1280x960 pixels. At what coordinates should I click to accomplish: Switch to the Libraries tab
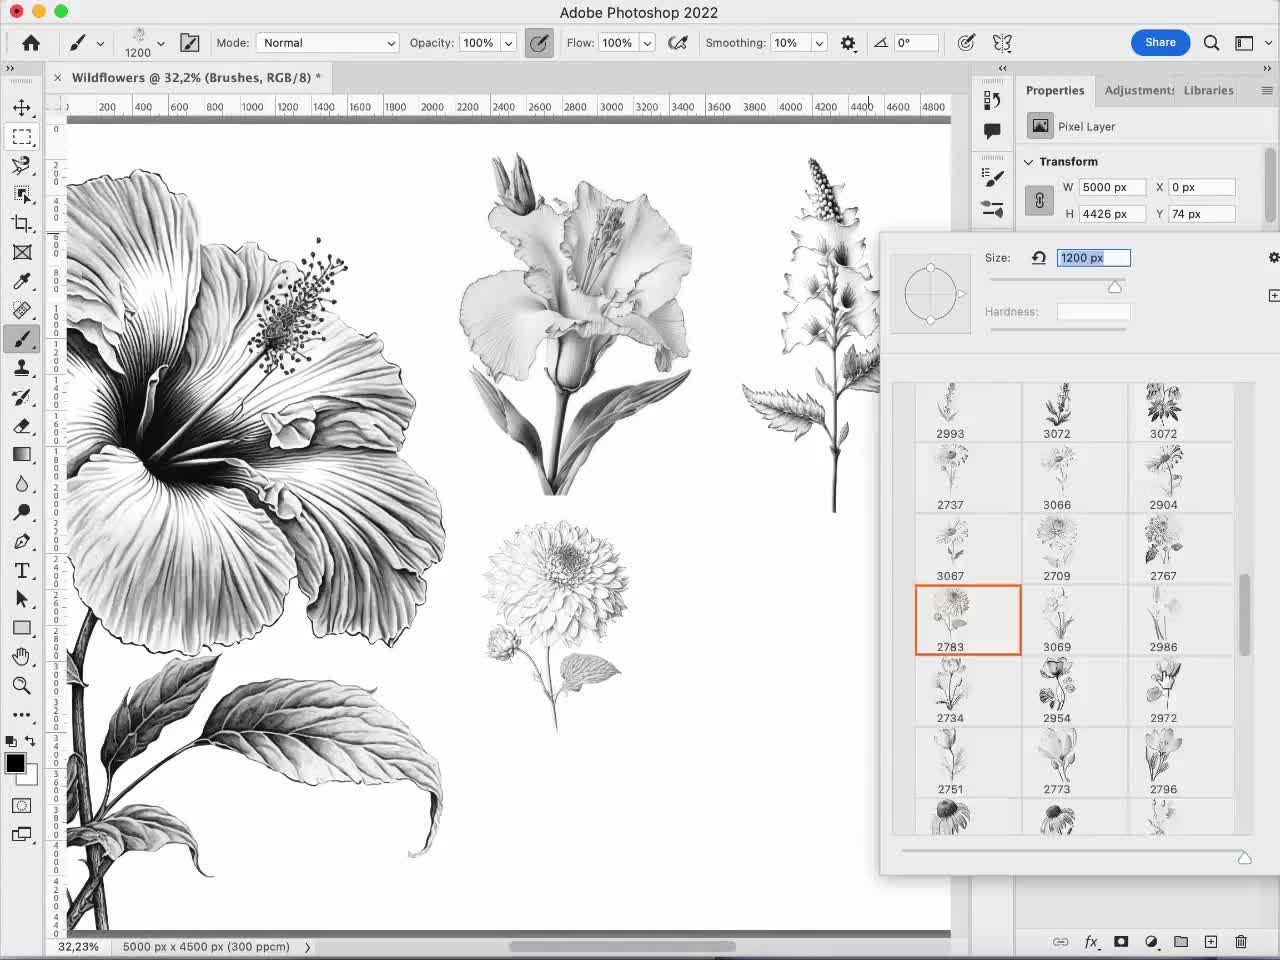pyautogui.click(x=1208, y=90)
